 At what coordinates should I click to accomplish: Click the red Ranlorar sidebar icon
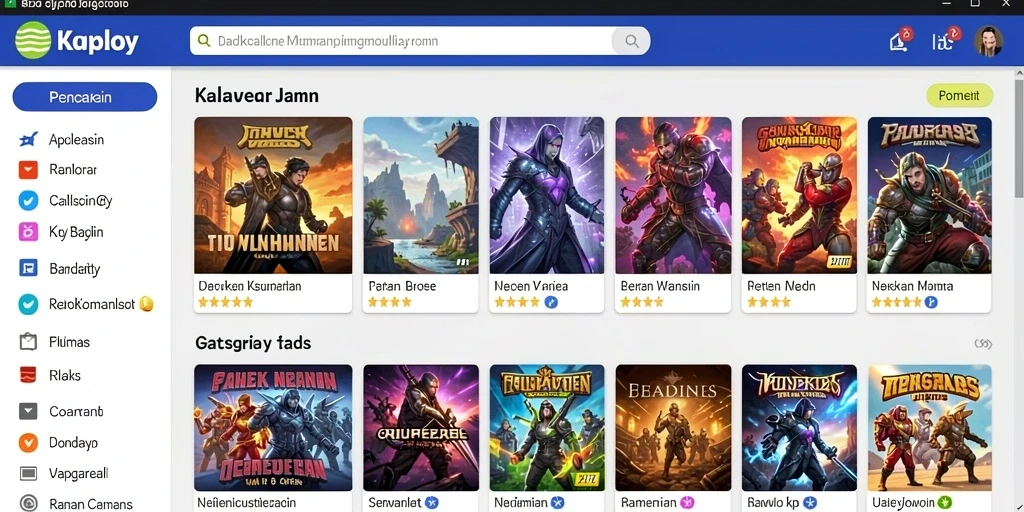pyautogui.click(x=28, y=170)
